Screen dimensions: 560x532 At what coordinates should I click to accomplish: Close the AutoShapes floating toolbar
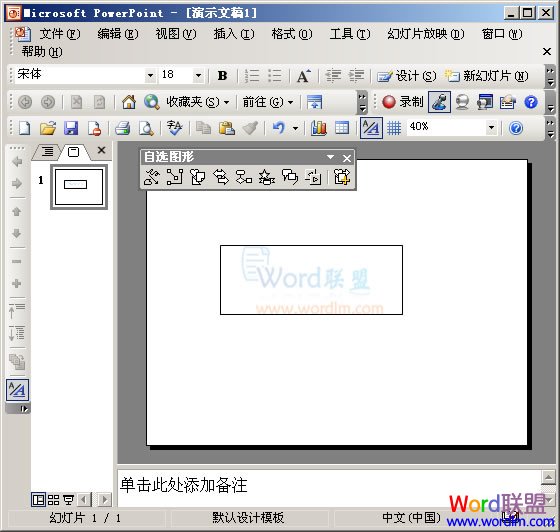pos(346,158)
